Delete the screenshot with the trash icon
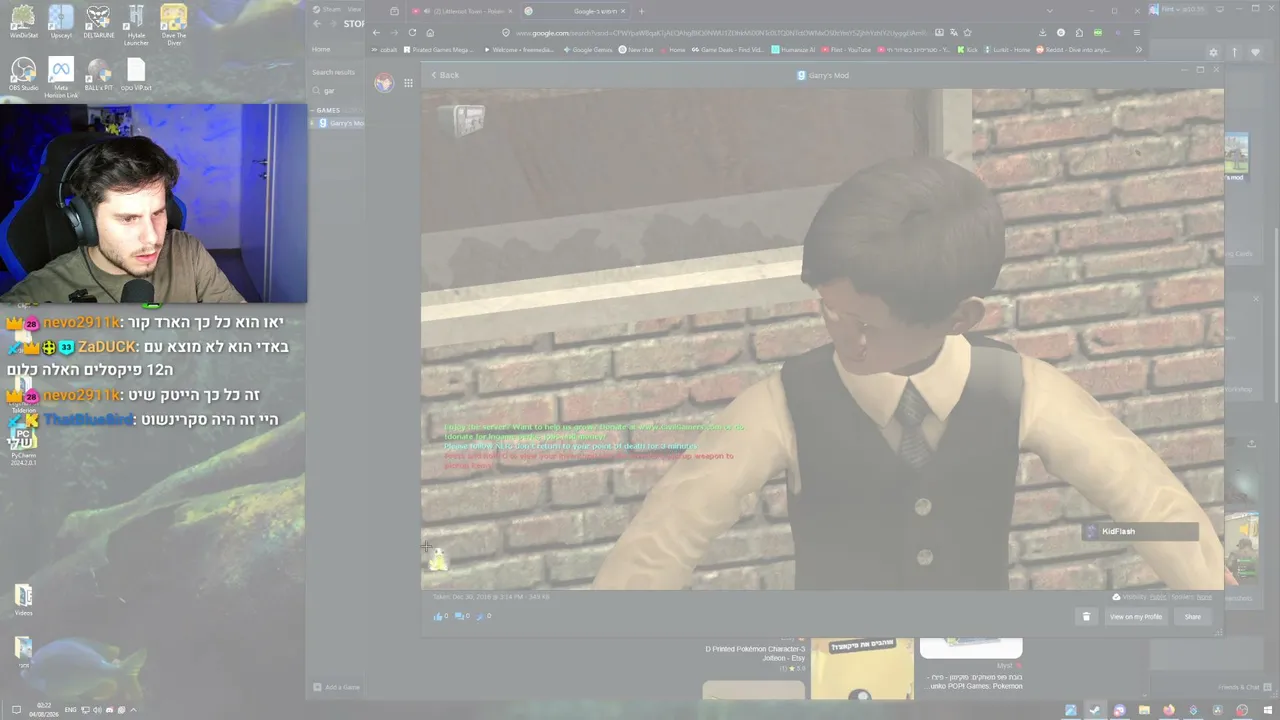 pos(1086,616)
